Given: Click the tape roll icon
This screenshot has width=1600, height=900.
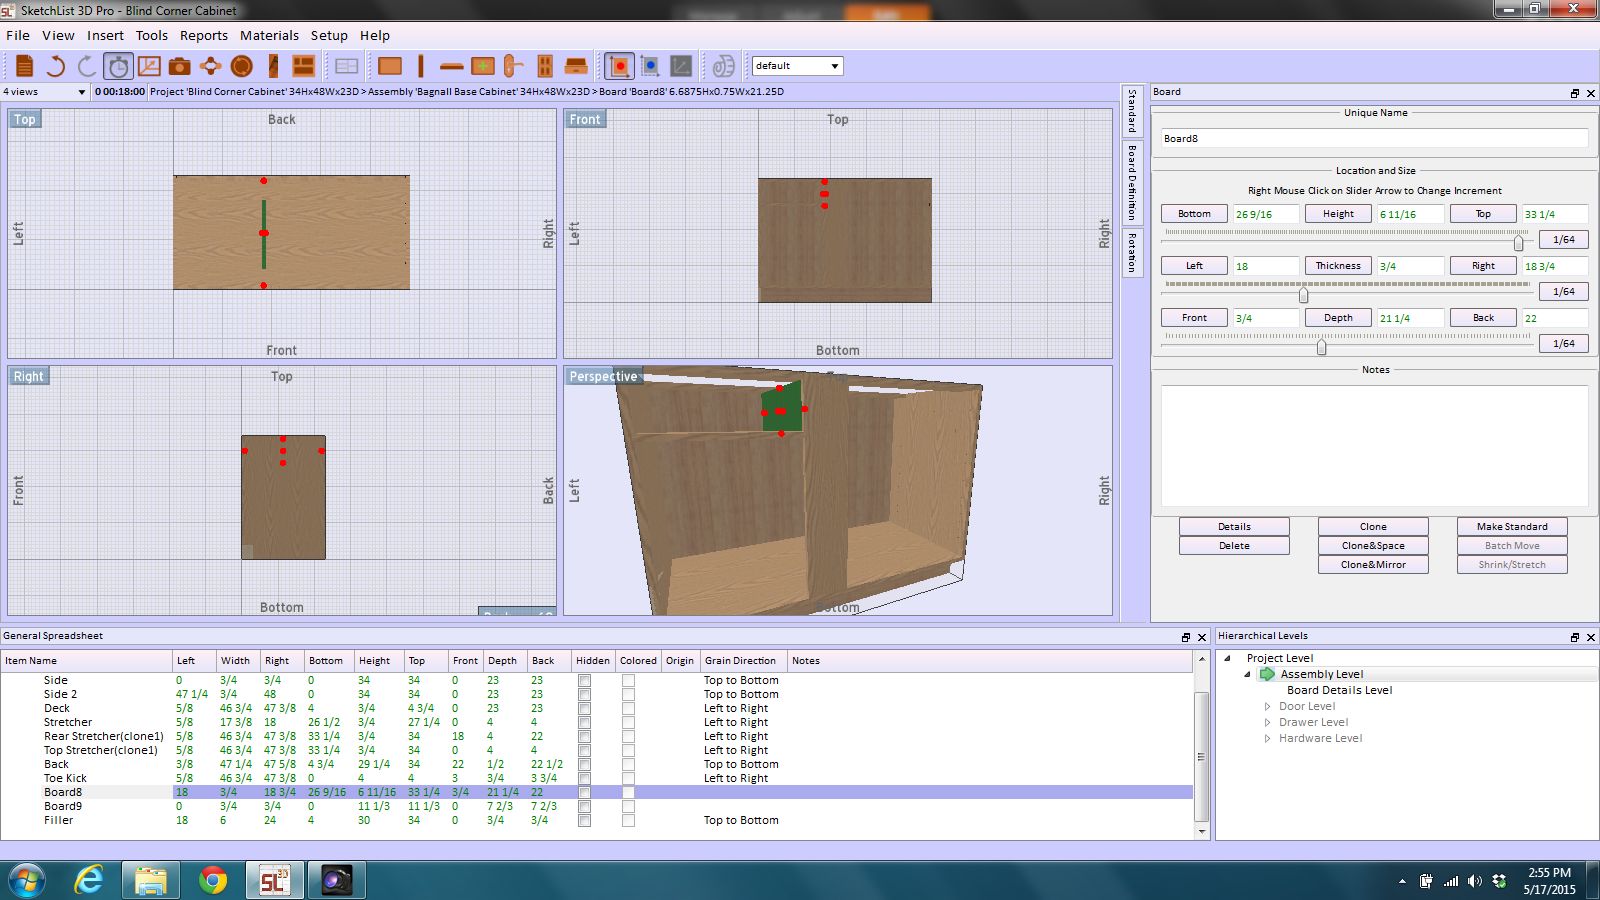Looking at the screenshot, I should (723, 66).
